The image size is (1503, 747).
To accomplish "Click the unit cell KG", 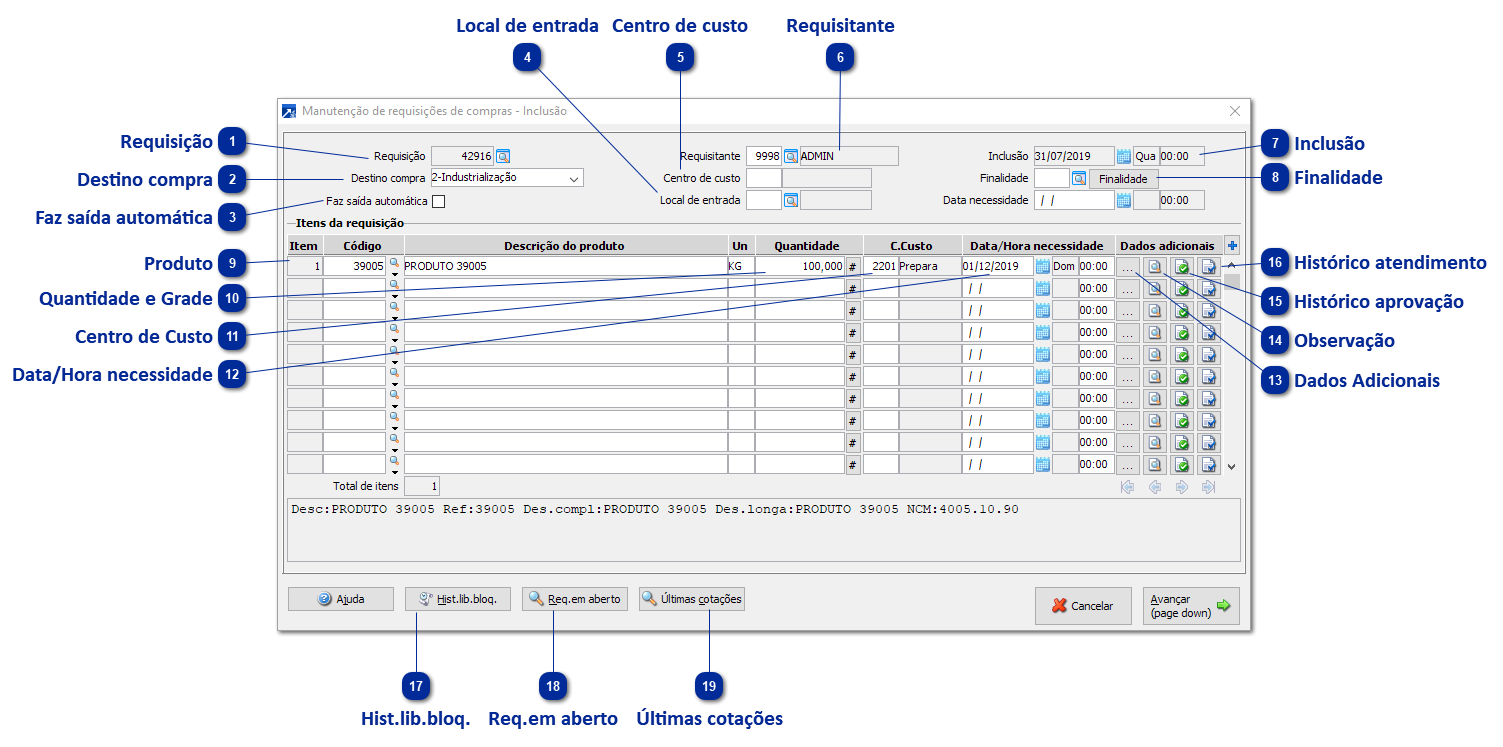I will [x=741, y=267].
